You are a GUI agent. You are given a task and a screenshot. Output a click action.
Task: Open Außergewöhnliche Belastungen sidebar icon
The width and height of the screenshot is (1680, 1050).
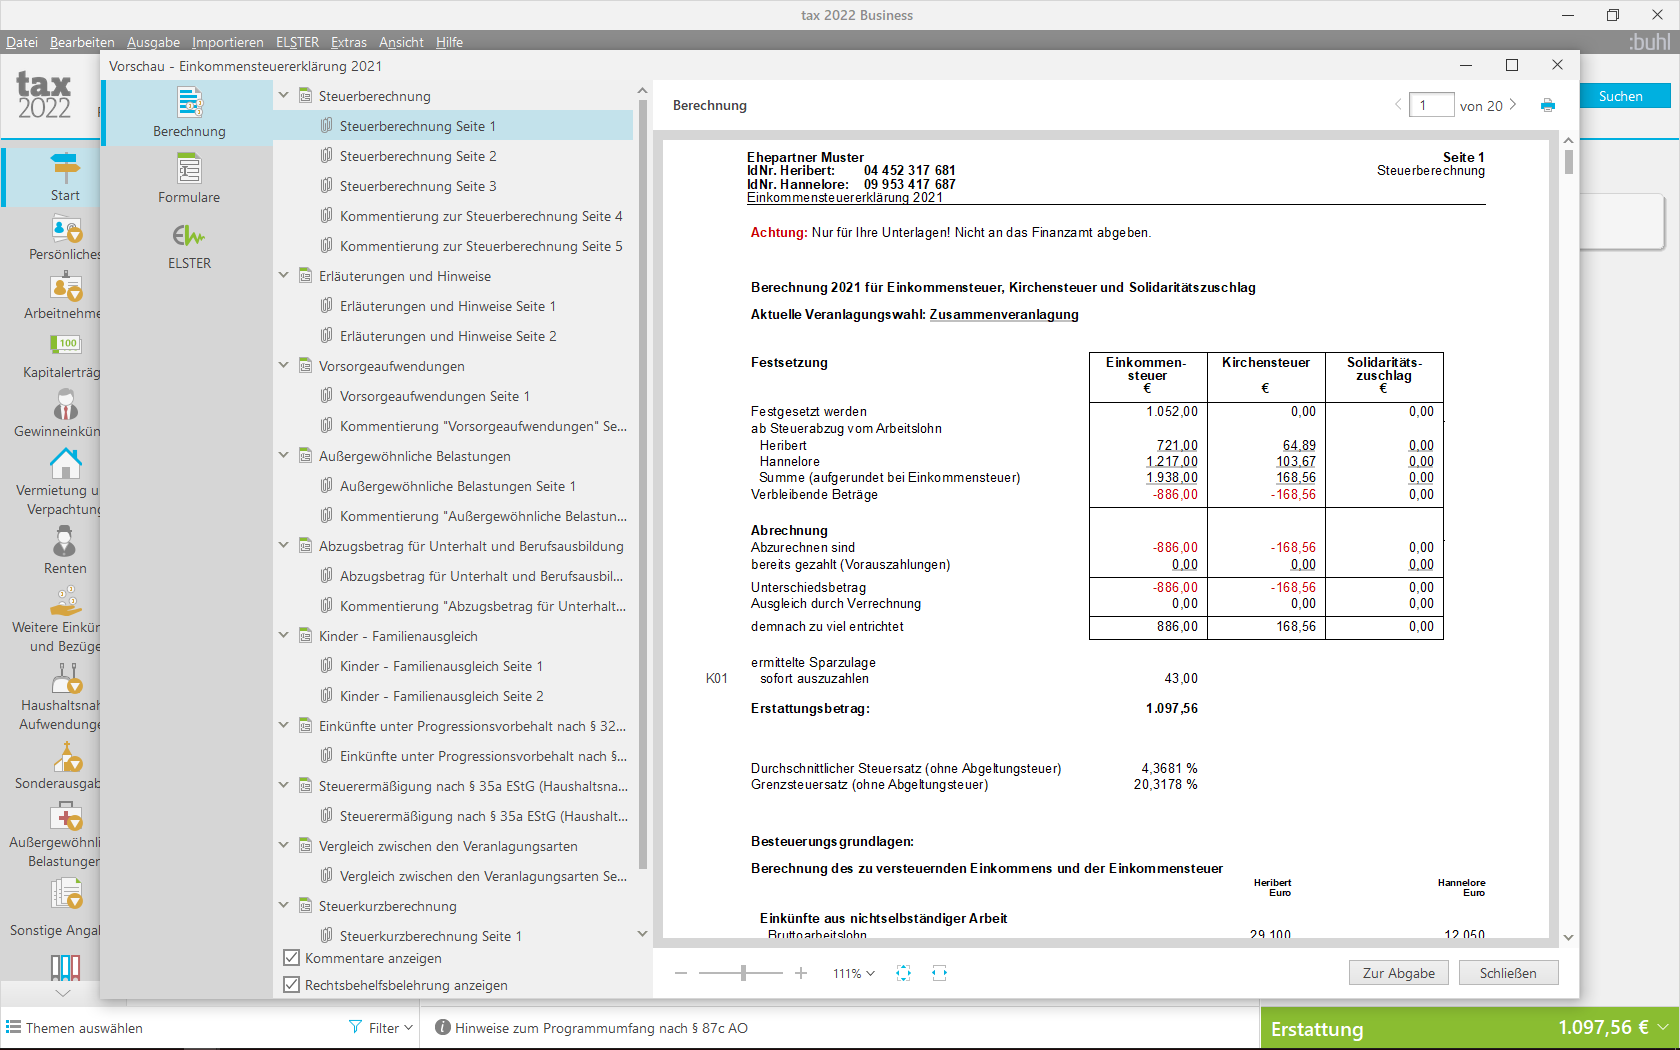point(66,816)
